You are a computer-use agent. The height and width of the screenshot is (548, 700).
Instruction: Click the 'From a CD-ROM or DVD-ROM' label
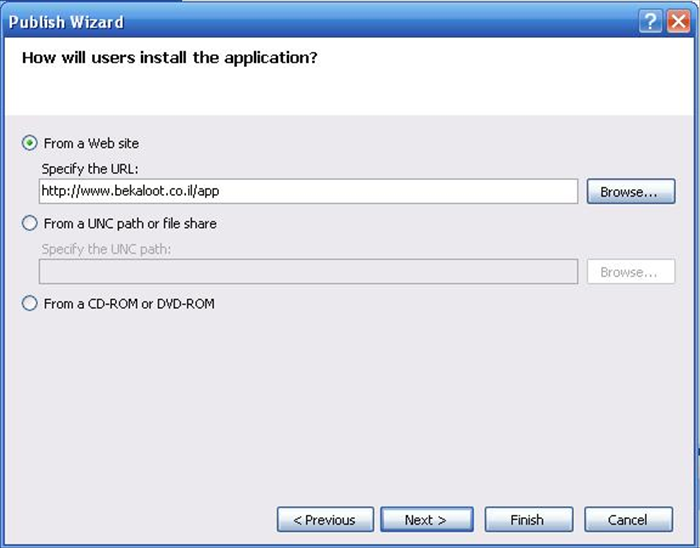[x=129, y=303]
